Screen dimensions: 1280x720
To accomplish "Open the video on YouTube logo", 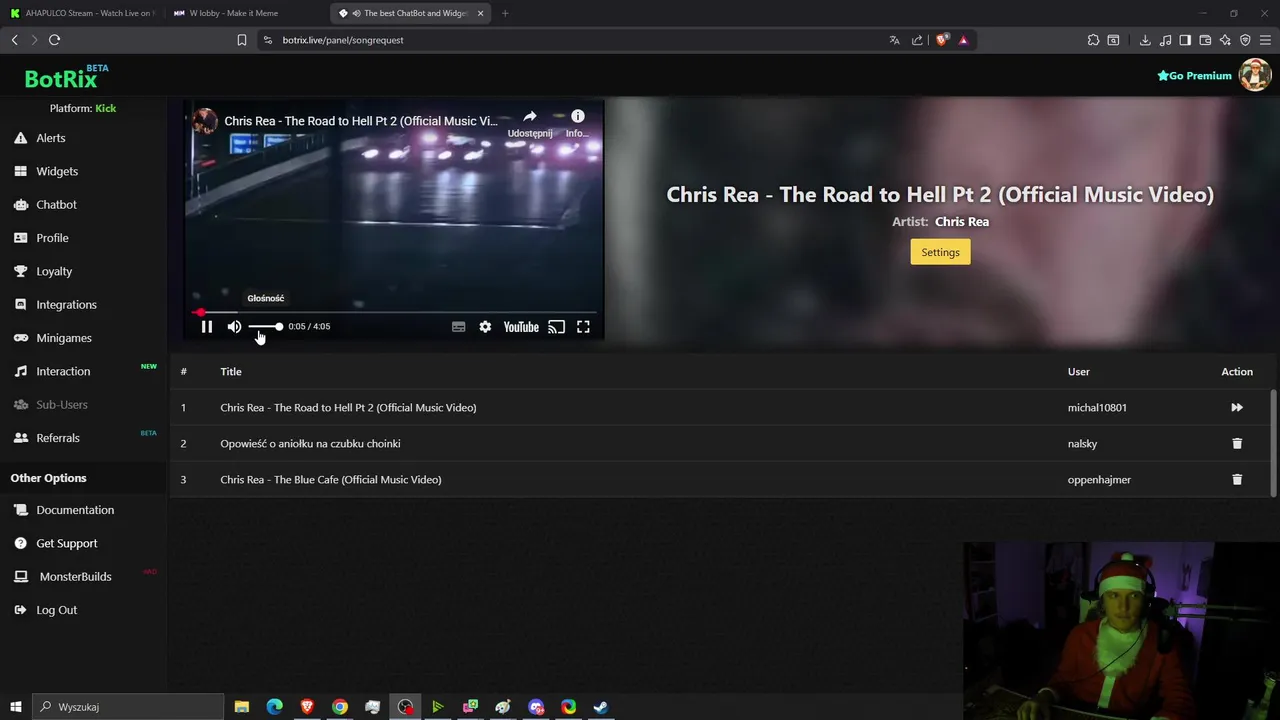I will coord(521,327).
